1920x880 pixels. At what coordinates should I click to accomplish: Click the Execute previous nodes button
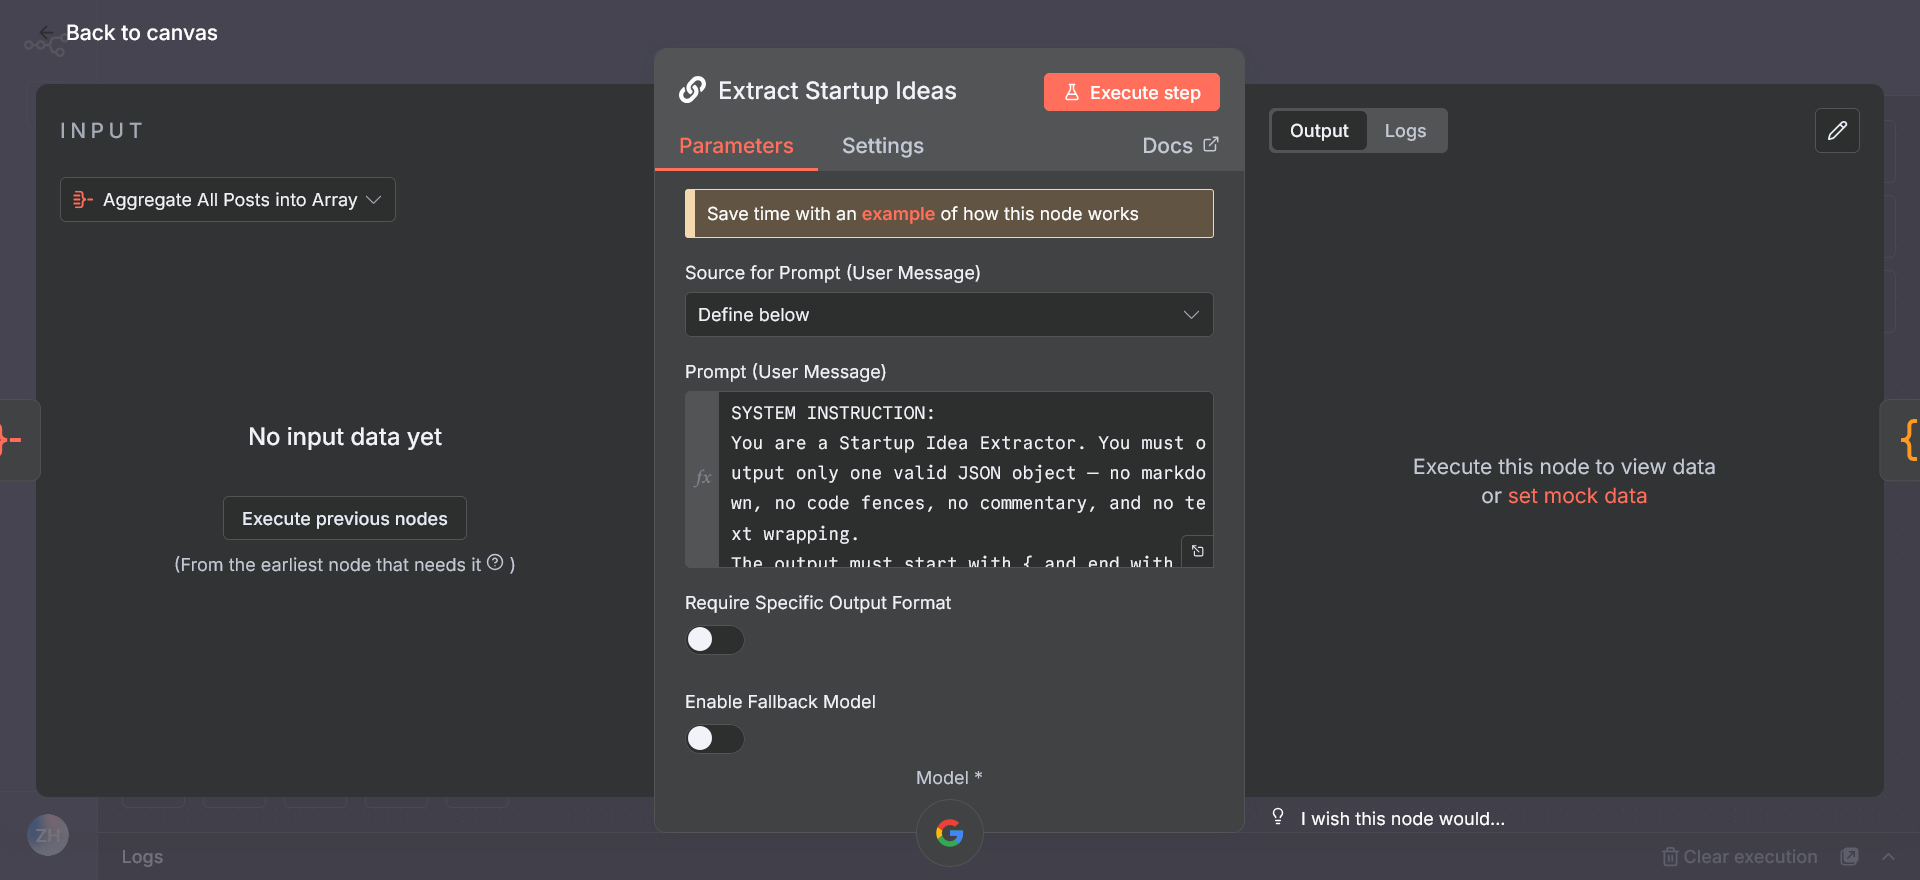[344, 519]
